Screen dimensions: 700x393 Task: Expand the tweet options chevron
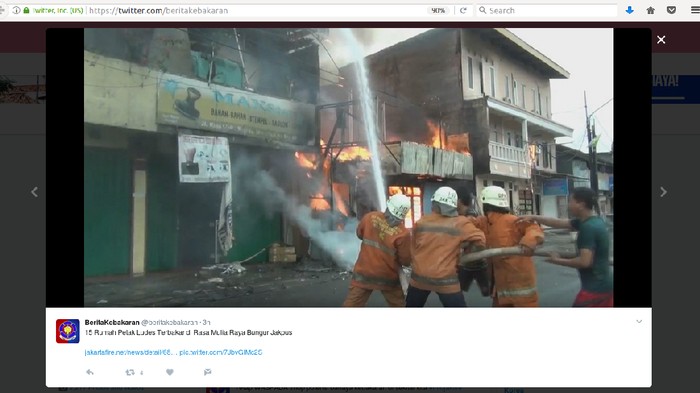point(639,322)
